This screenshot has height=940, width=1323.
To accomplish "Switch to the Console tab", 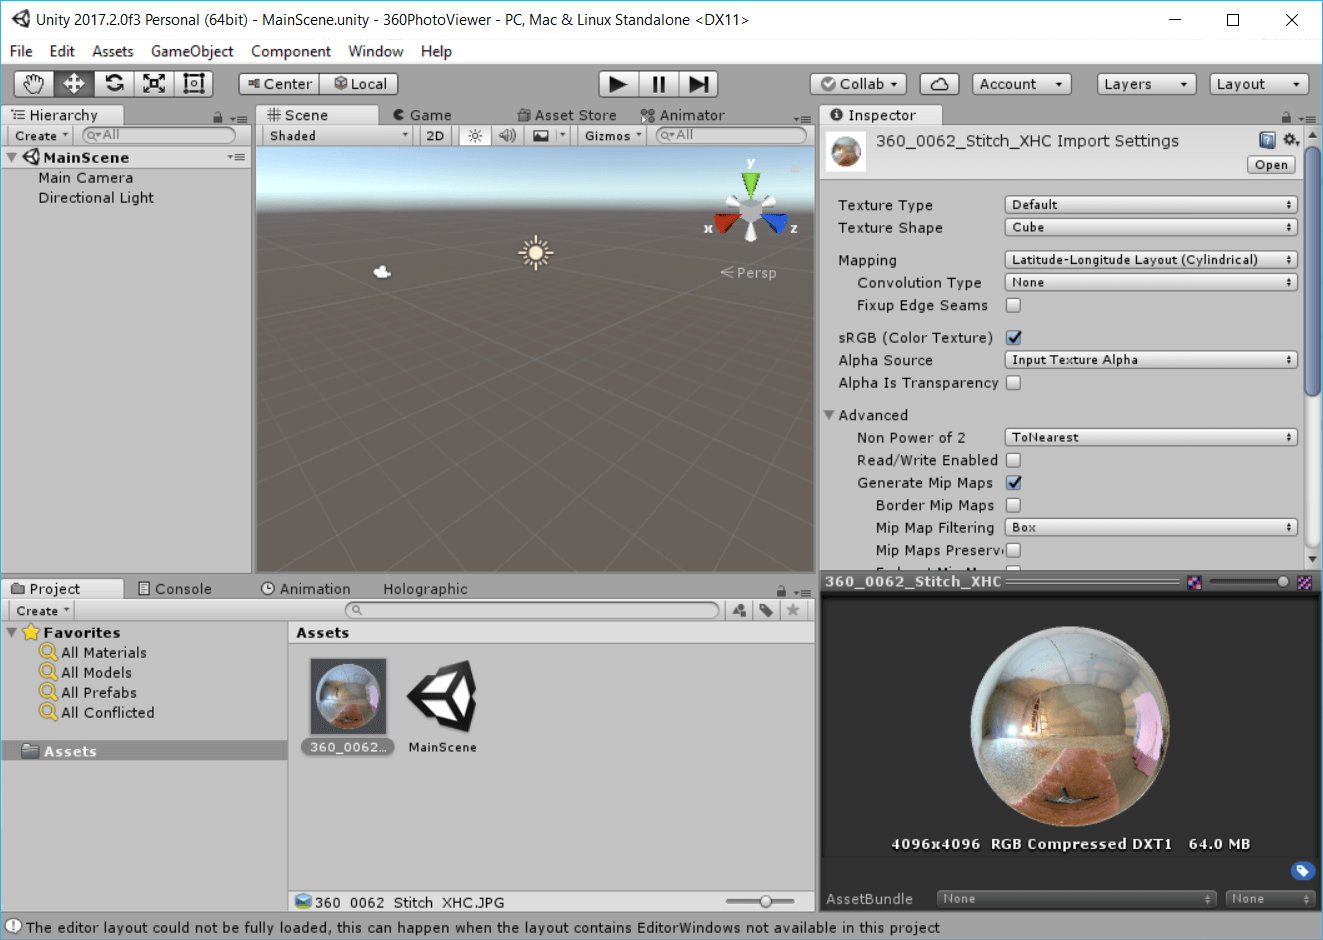I will (x=175, y=589).
